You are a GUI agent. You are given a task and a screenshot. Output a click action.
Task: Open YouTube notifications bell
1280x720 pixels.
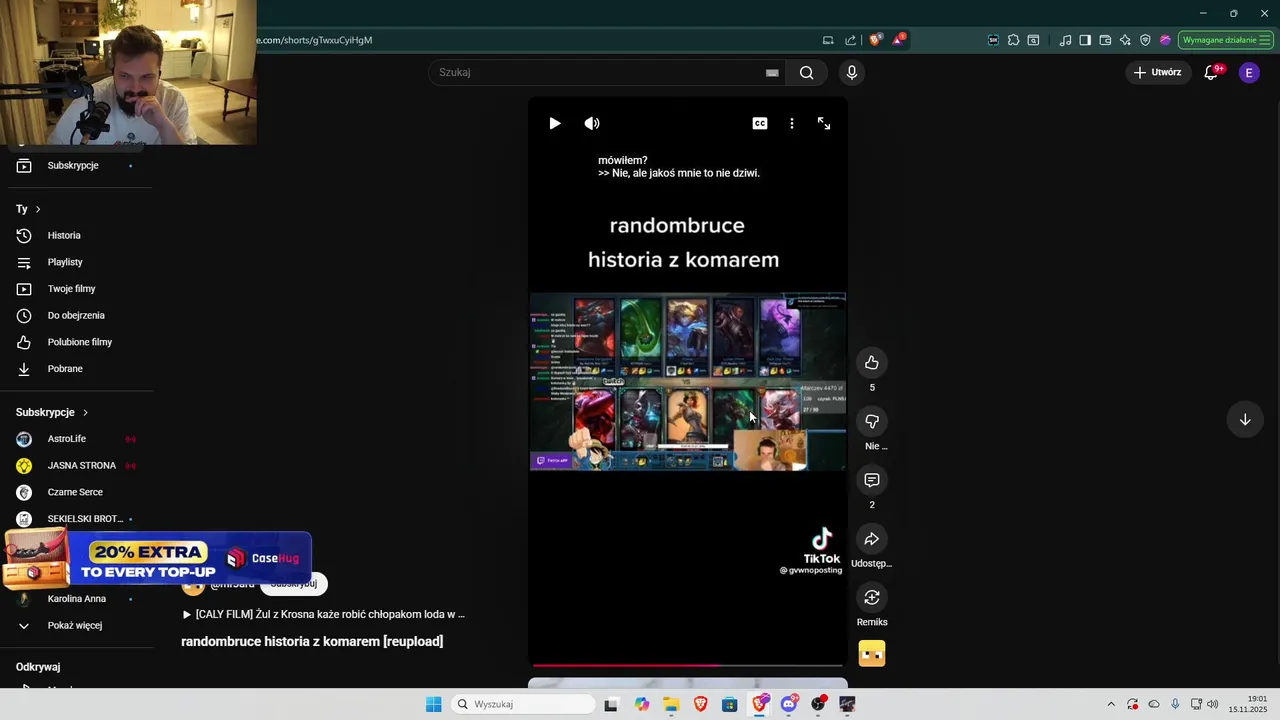pos(1211,72)
